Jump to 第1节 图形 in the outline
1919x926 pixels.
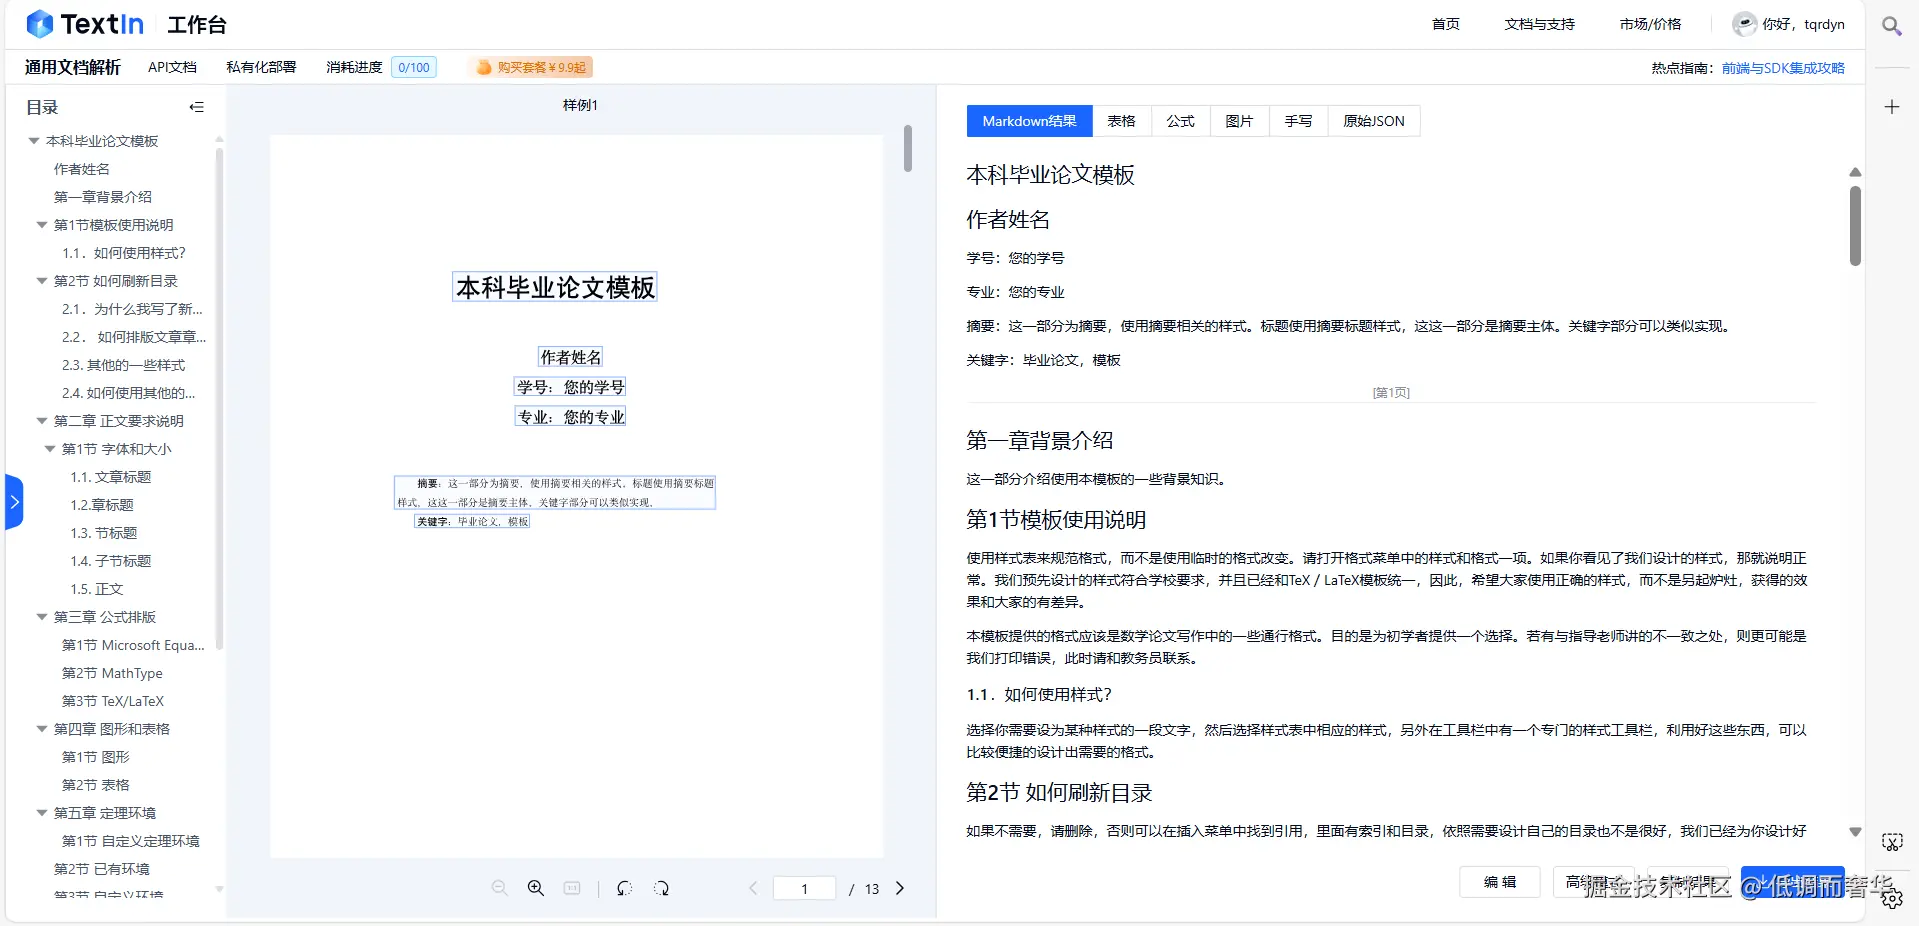(x=96, y=757)
